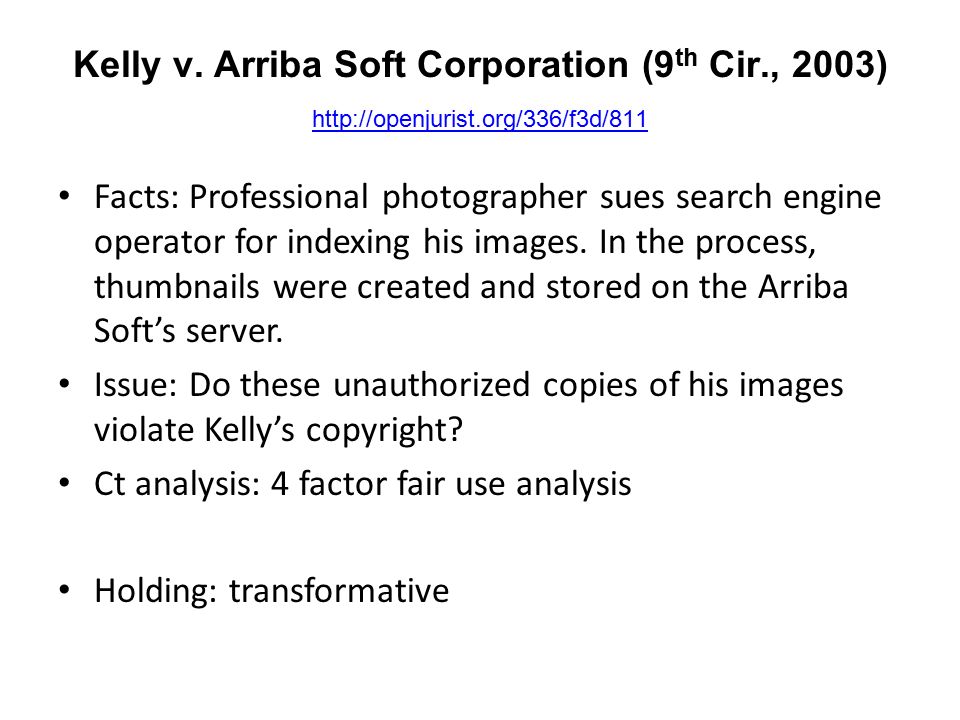The image size is (960, 720).
Task: Click the bullet marker before 'Ct analysis:'
Action: (64, 483)
